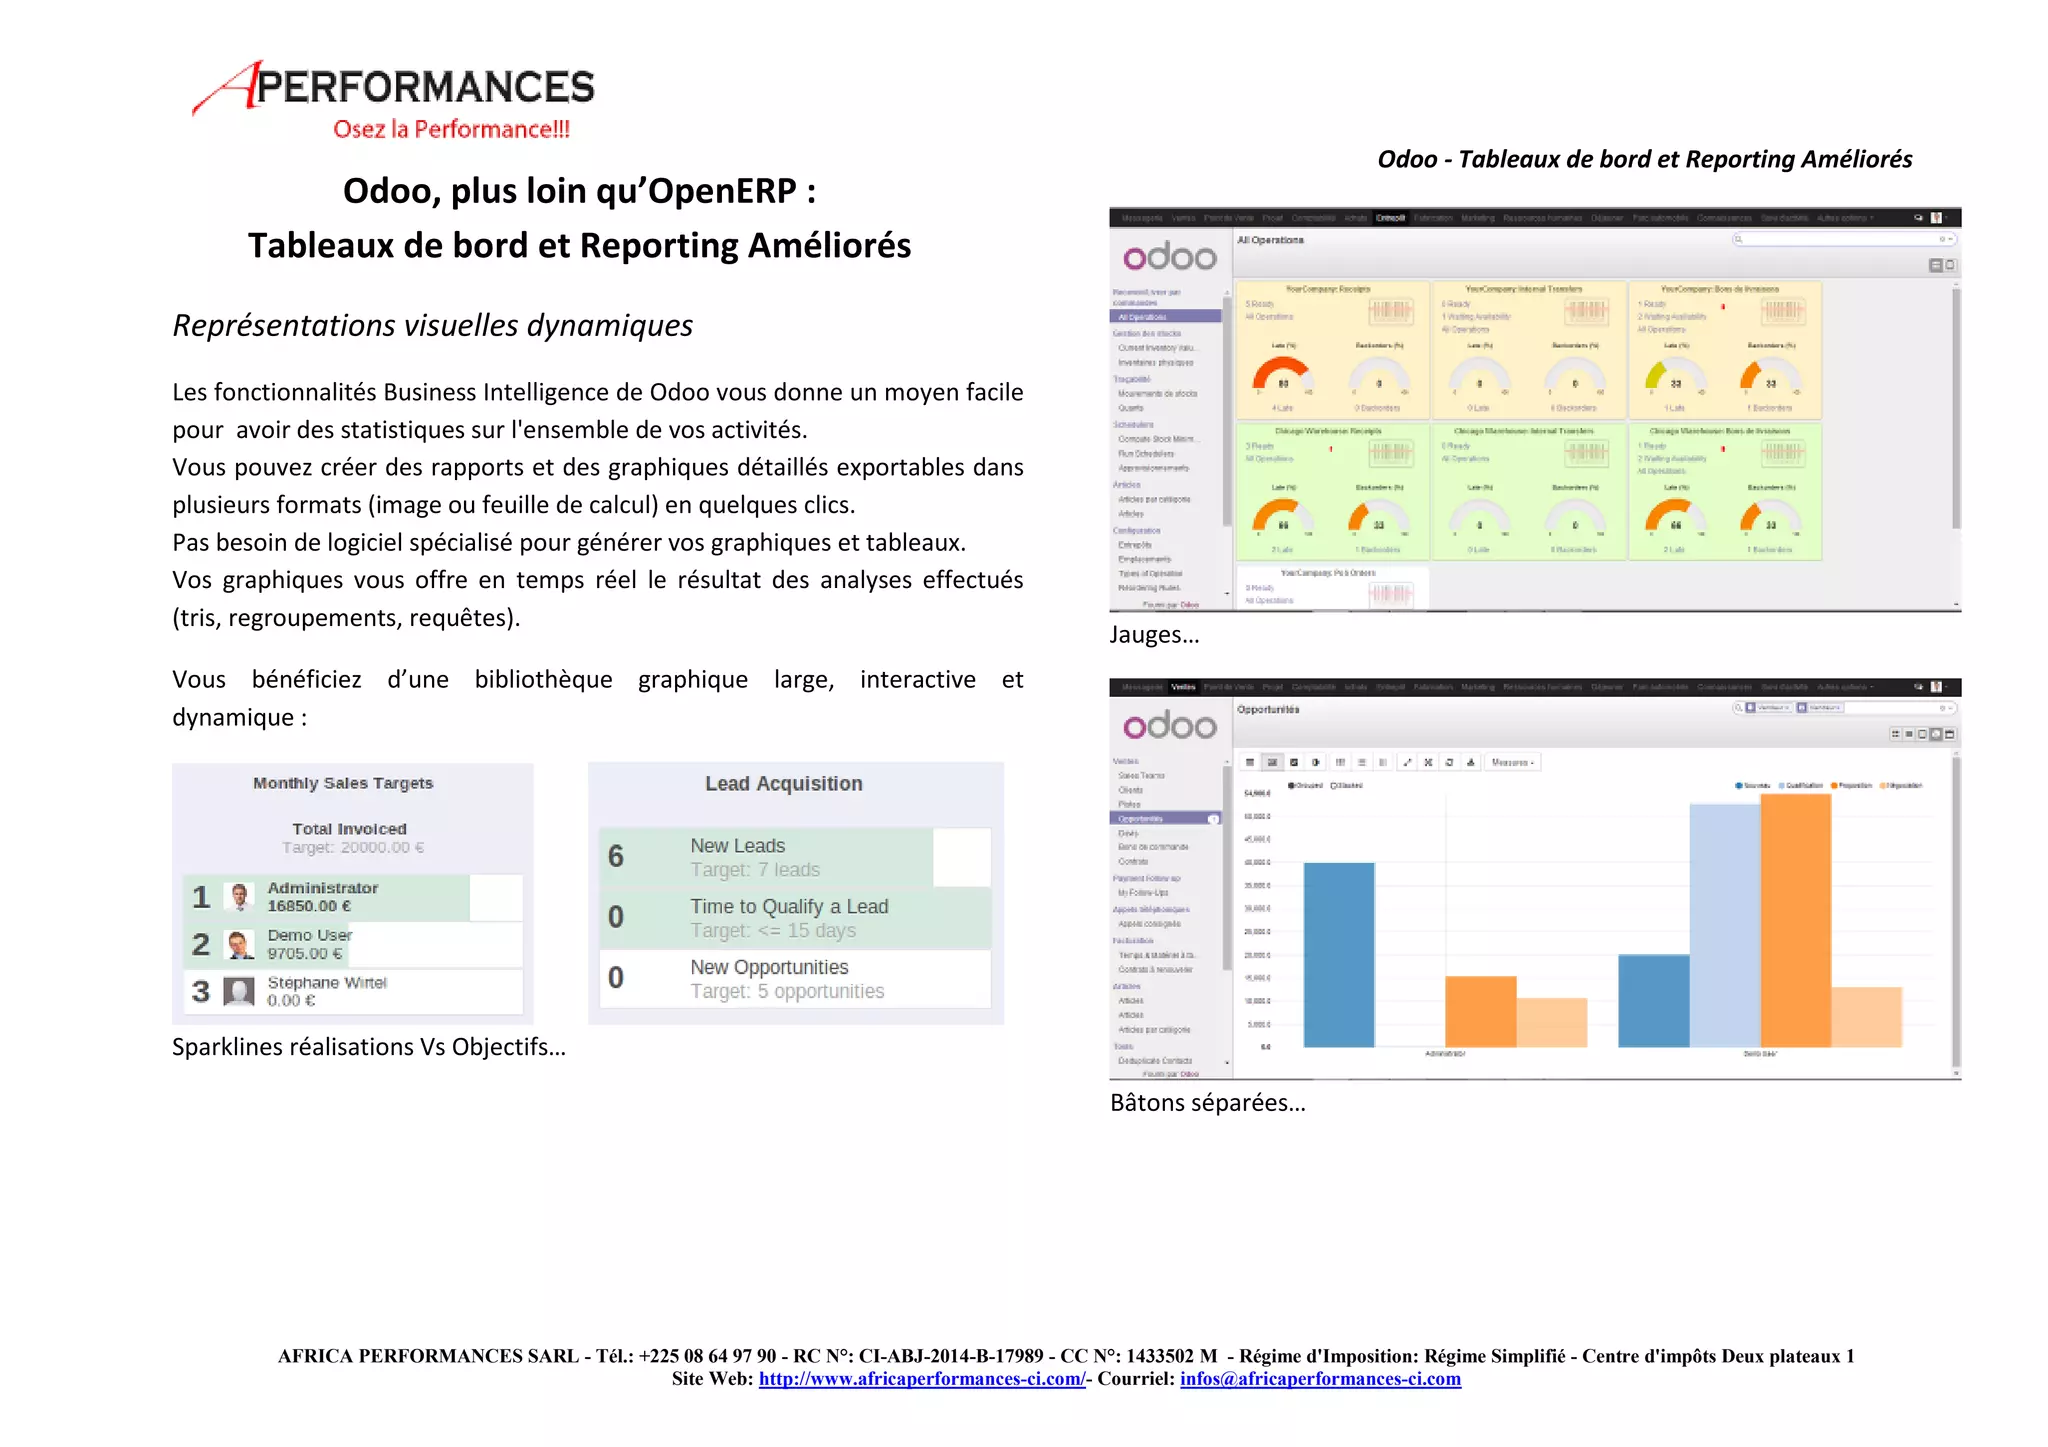Viewport: 2048px width, 1447px height.
Task: Select the Grouped radio option on chart
Action: point(1291,785)
